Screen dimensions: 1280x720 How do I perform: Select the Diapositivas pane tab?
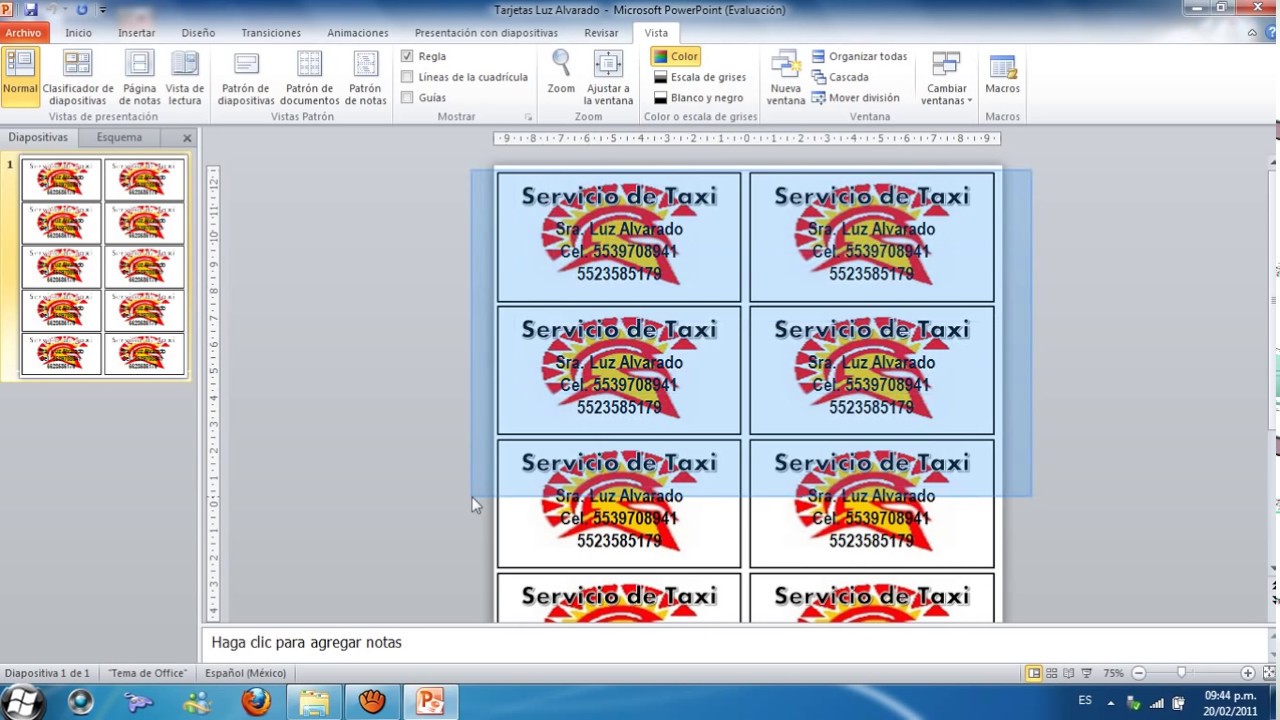click(38, 138)
